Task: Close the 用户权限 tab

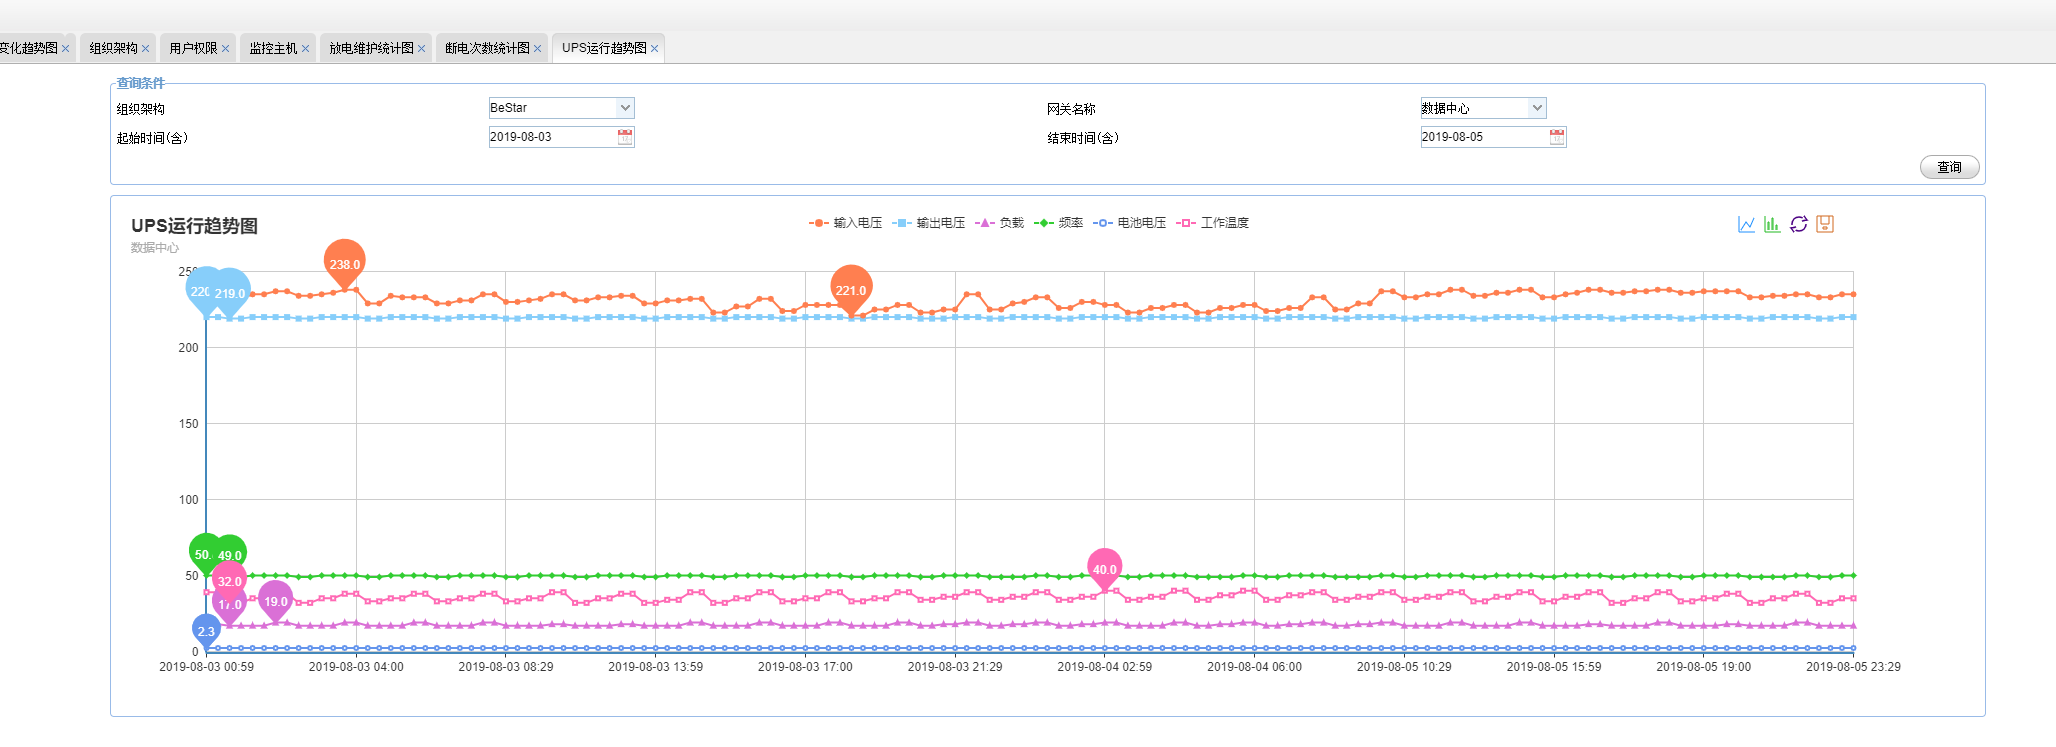Action: [x=226, y=49]
